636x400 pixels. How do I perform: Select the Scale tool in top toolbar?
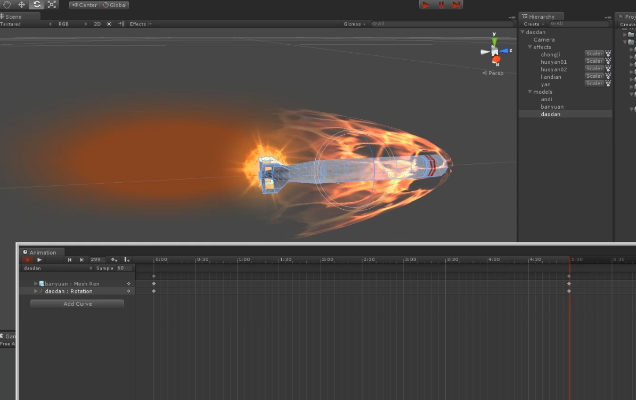52,4
